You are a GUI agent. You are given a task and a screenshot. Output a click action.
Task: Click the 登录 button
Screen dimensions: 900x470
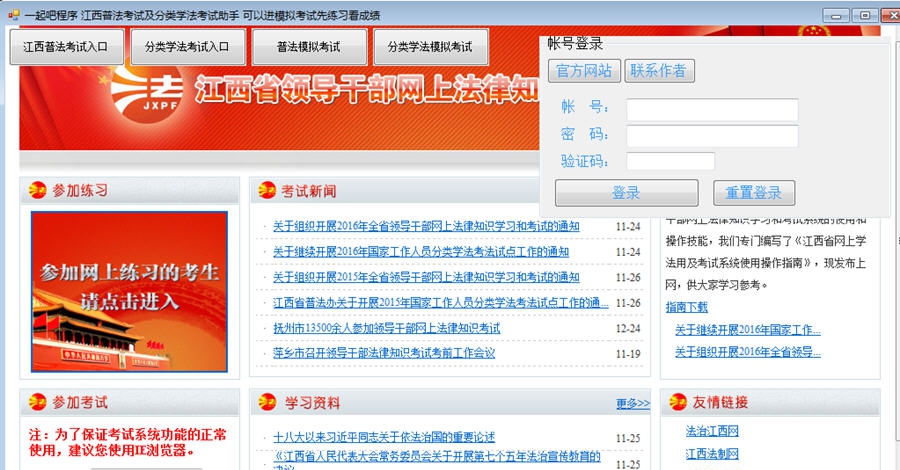[x=626, y=193]
